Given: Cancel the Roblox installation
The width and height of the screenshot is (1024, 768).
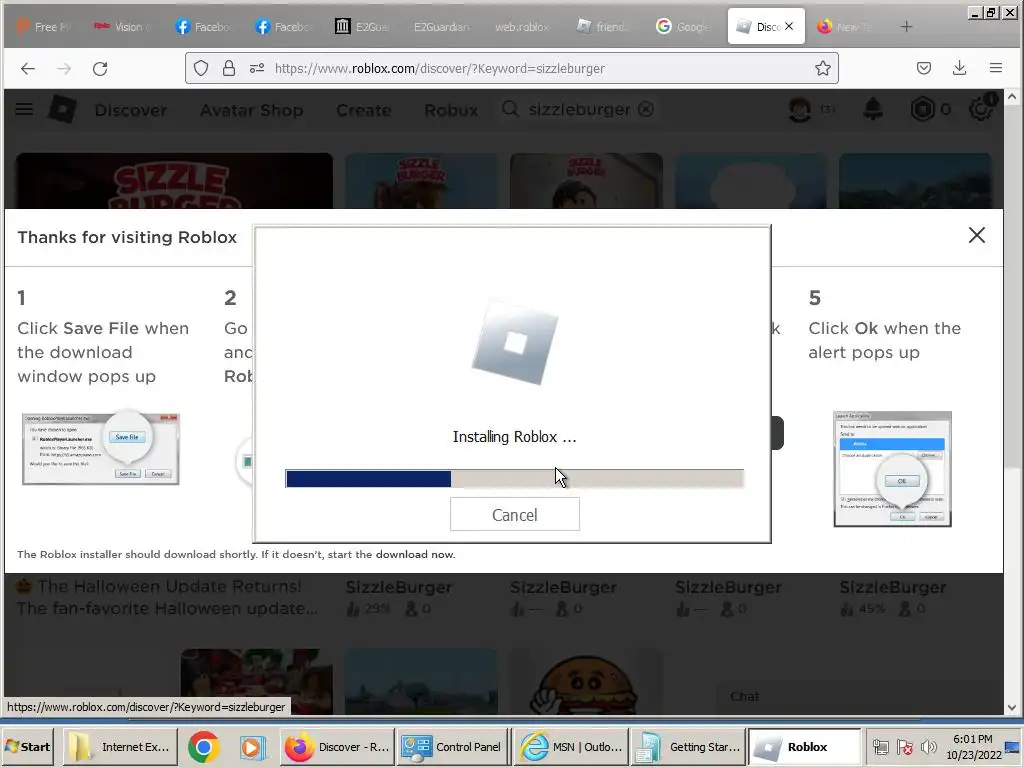Looking at the screenshot, I should click(515, 515).
